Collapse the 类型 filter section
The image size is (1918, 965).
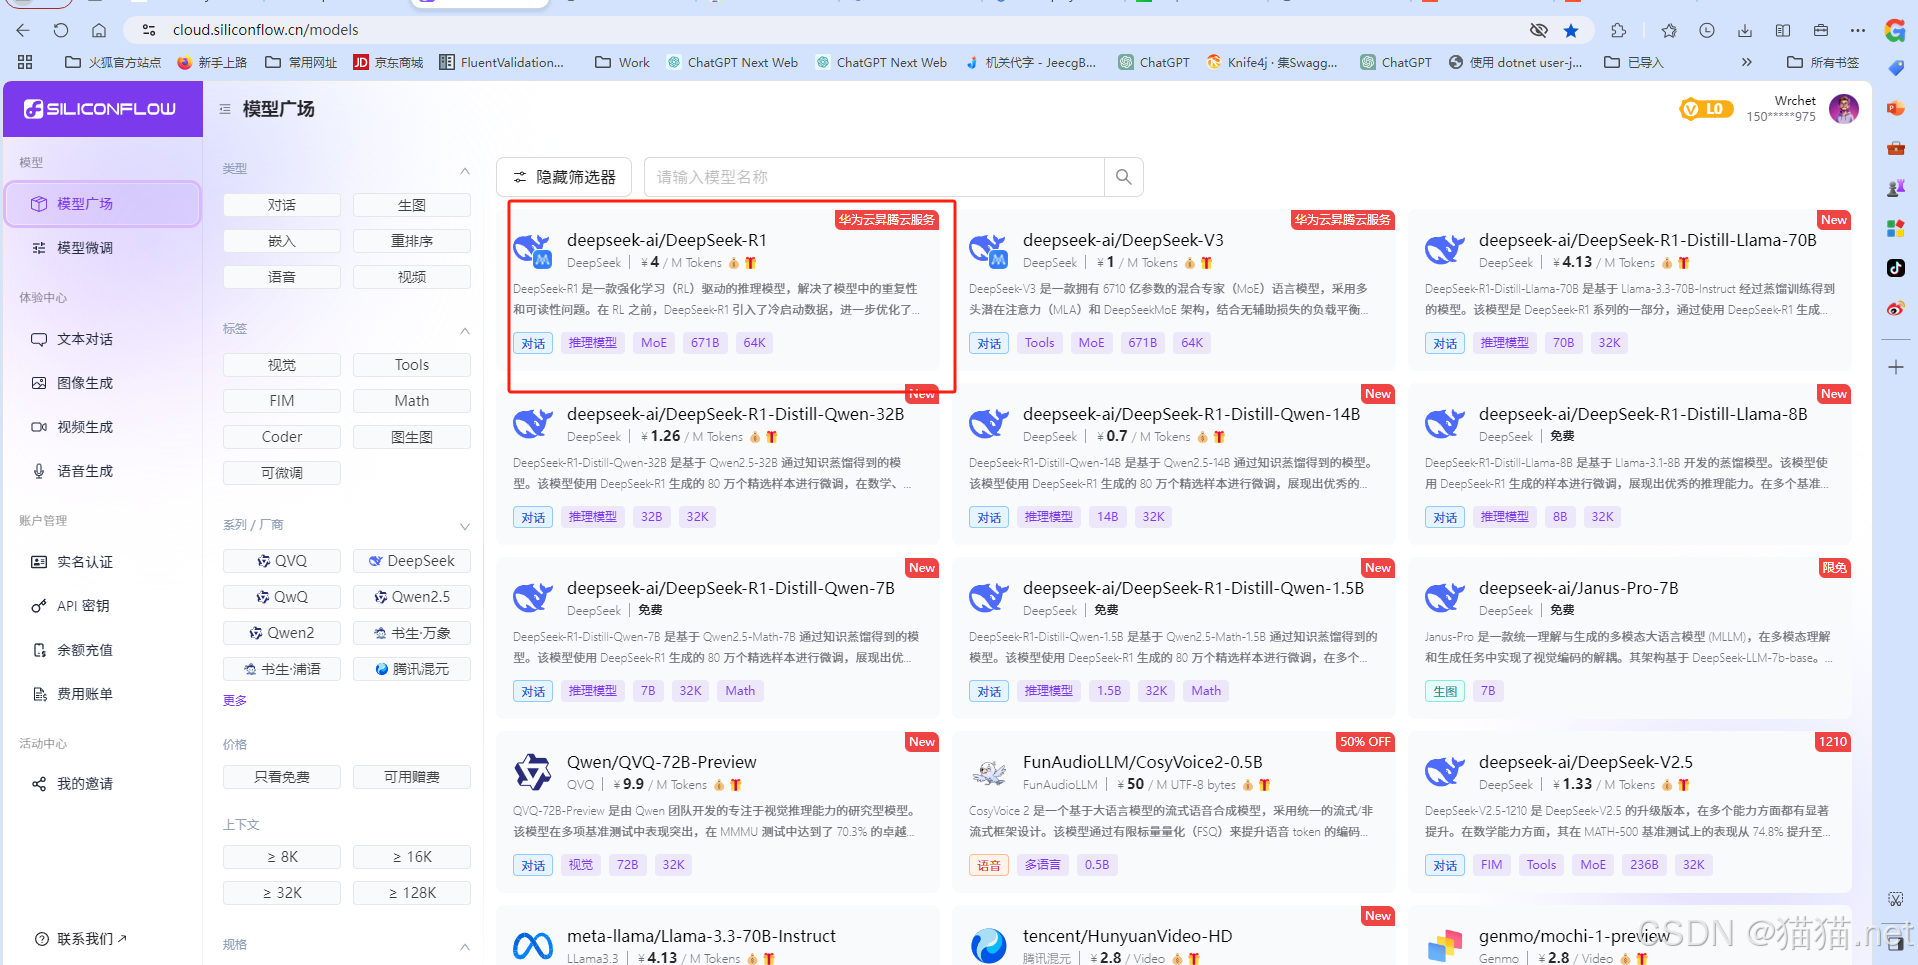(x=465, y=170)
